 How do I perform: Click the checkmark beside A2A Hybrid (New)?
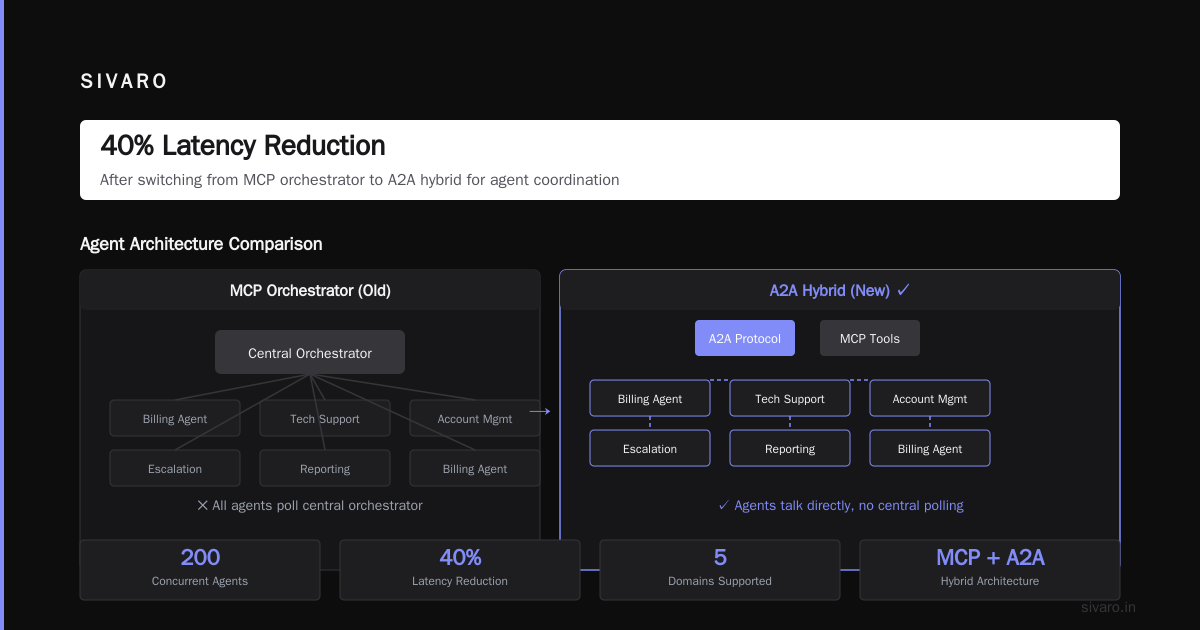(903, 291)
